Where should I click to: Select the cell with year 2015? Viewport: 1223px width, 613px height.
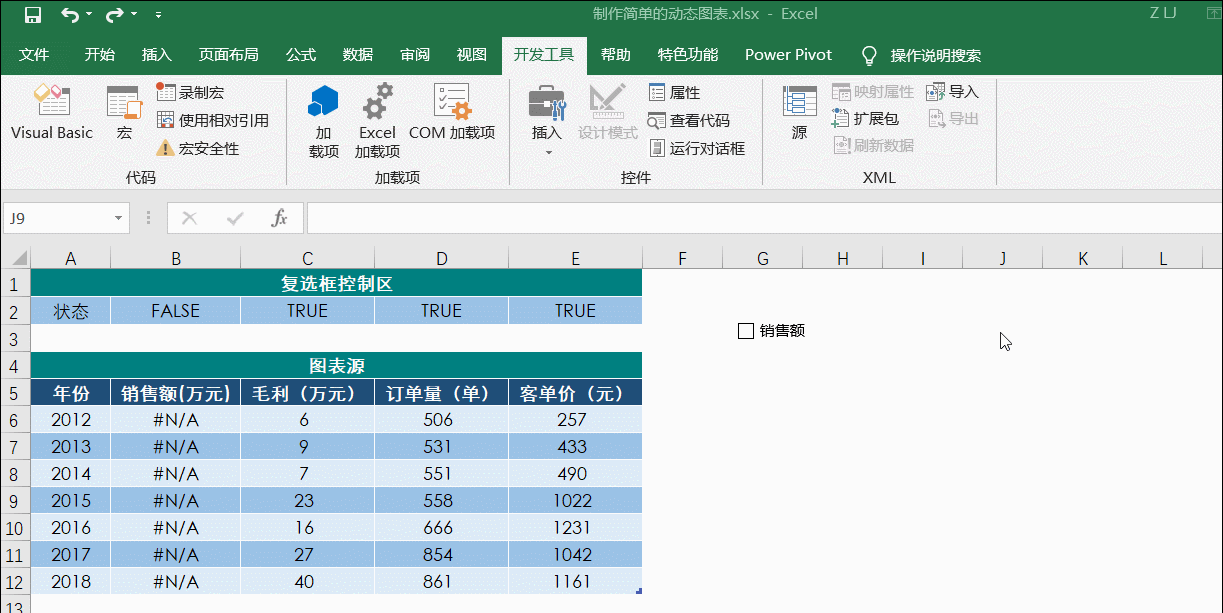coord(70,500)
